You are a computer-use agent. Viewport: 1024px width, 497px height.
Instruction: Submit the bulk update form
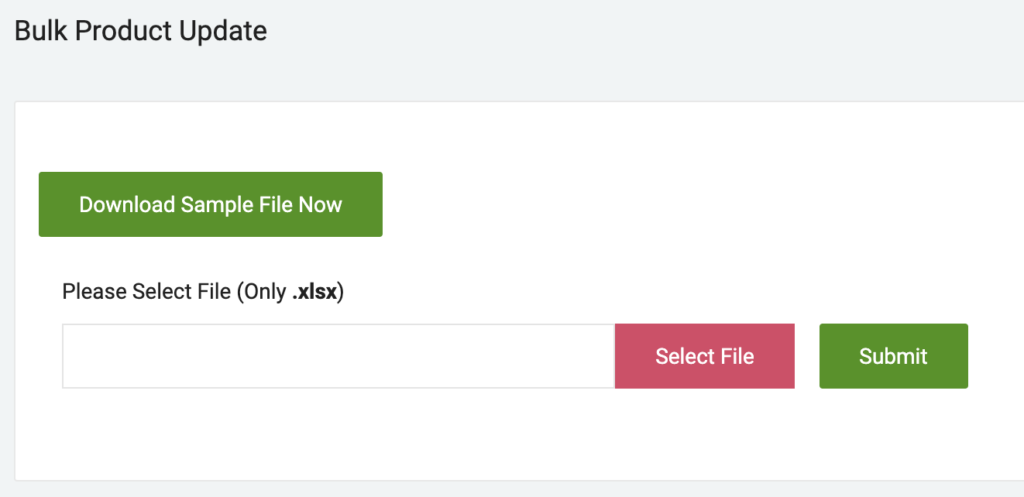(893, 356)
